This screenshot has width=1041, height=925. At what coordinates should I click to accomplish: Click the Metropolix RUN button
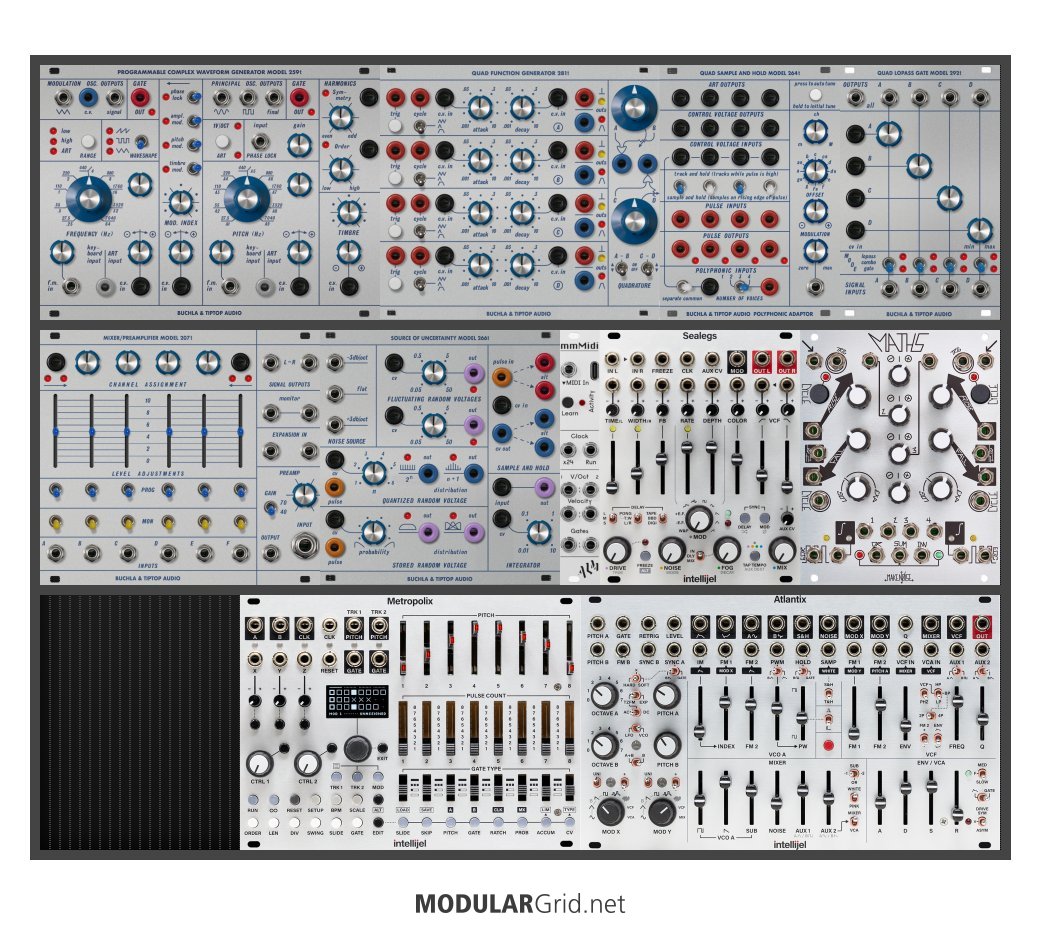252,800
